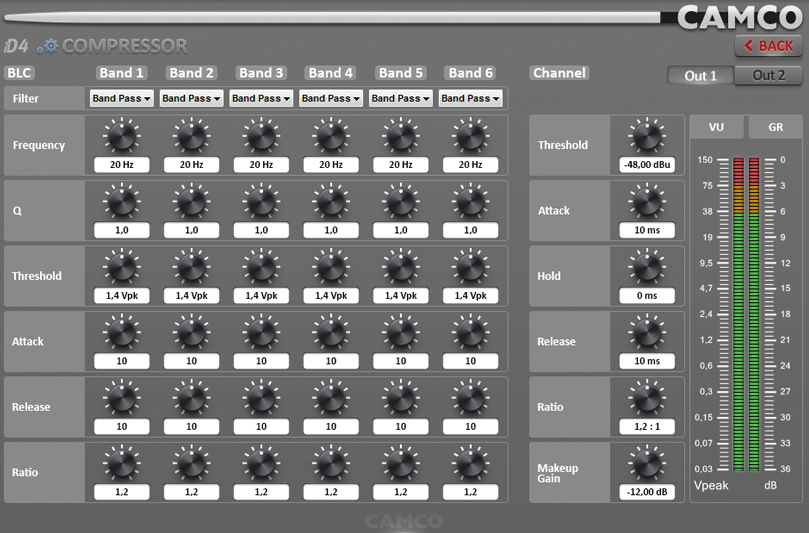Viewport: 809px width, 533px height.
Task: Click the Channel Threshold -48,00 dBu field
Action: [x=647, y=165]
